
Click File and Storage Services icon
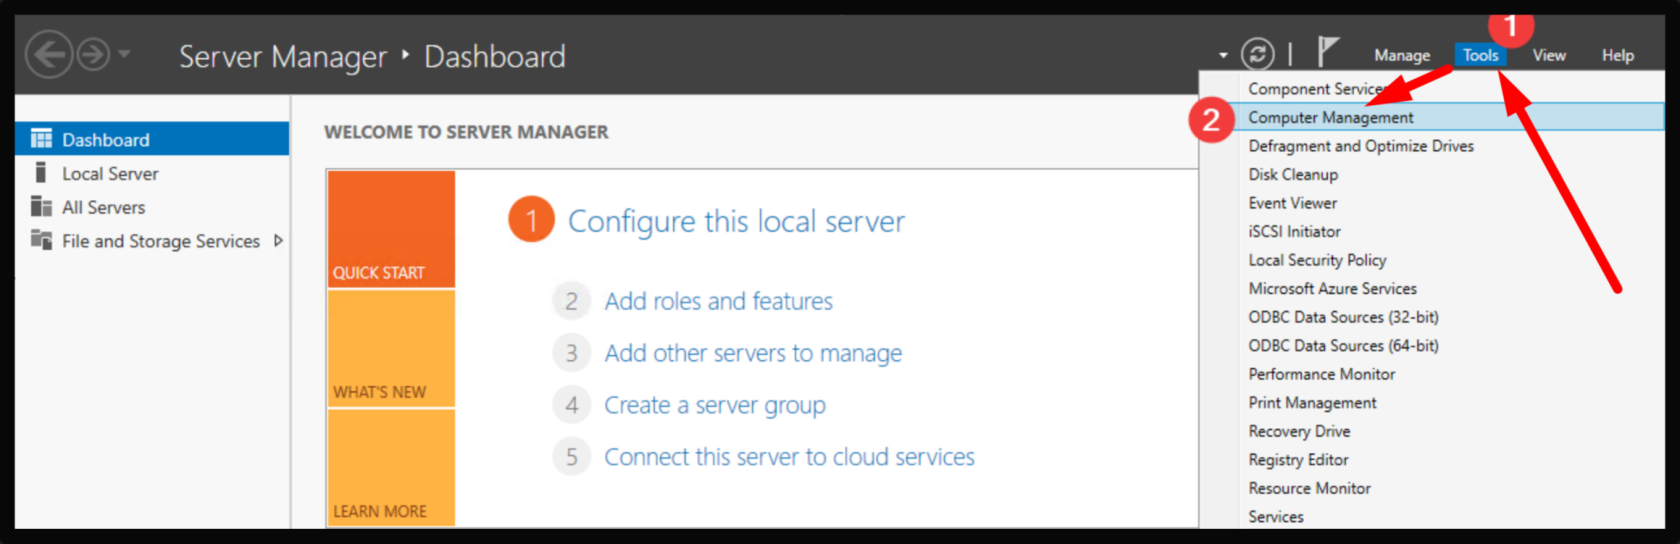coord(41,240)
